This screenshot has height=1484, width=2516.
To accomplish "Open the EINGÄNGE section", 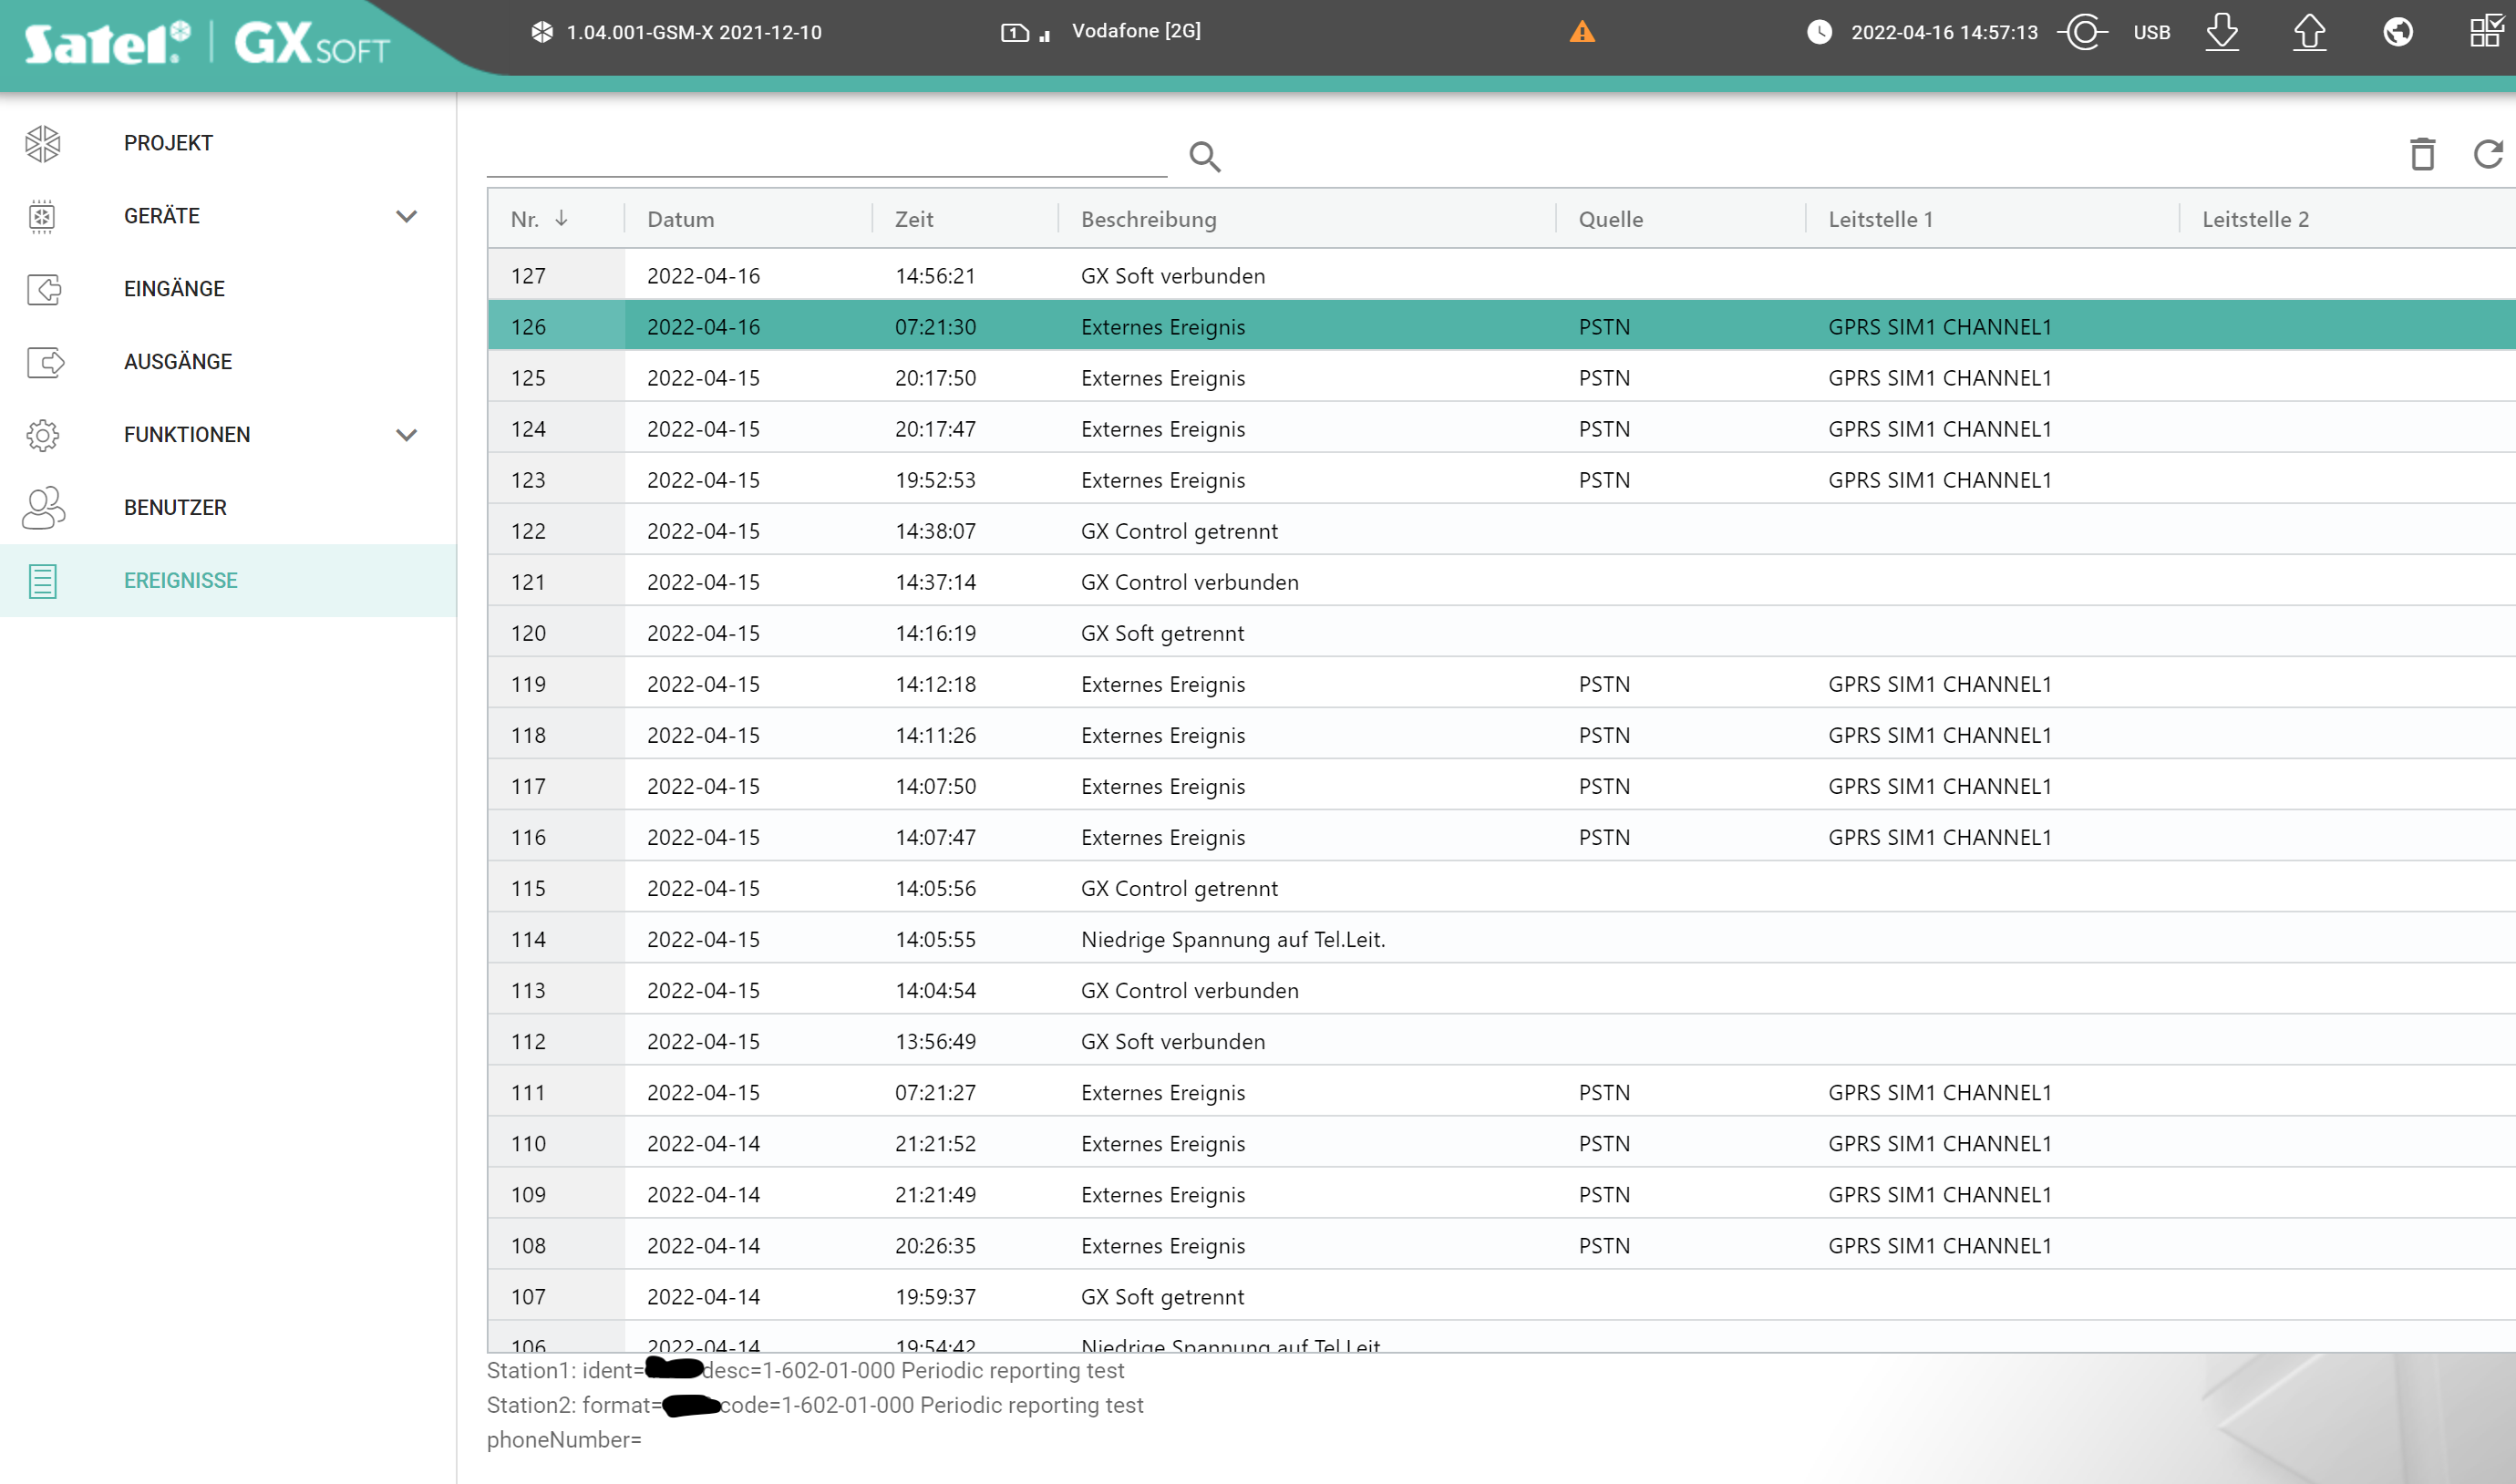I will pyautogui.click(x=174, y=289).
